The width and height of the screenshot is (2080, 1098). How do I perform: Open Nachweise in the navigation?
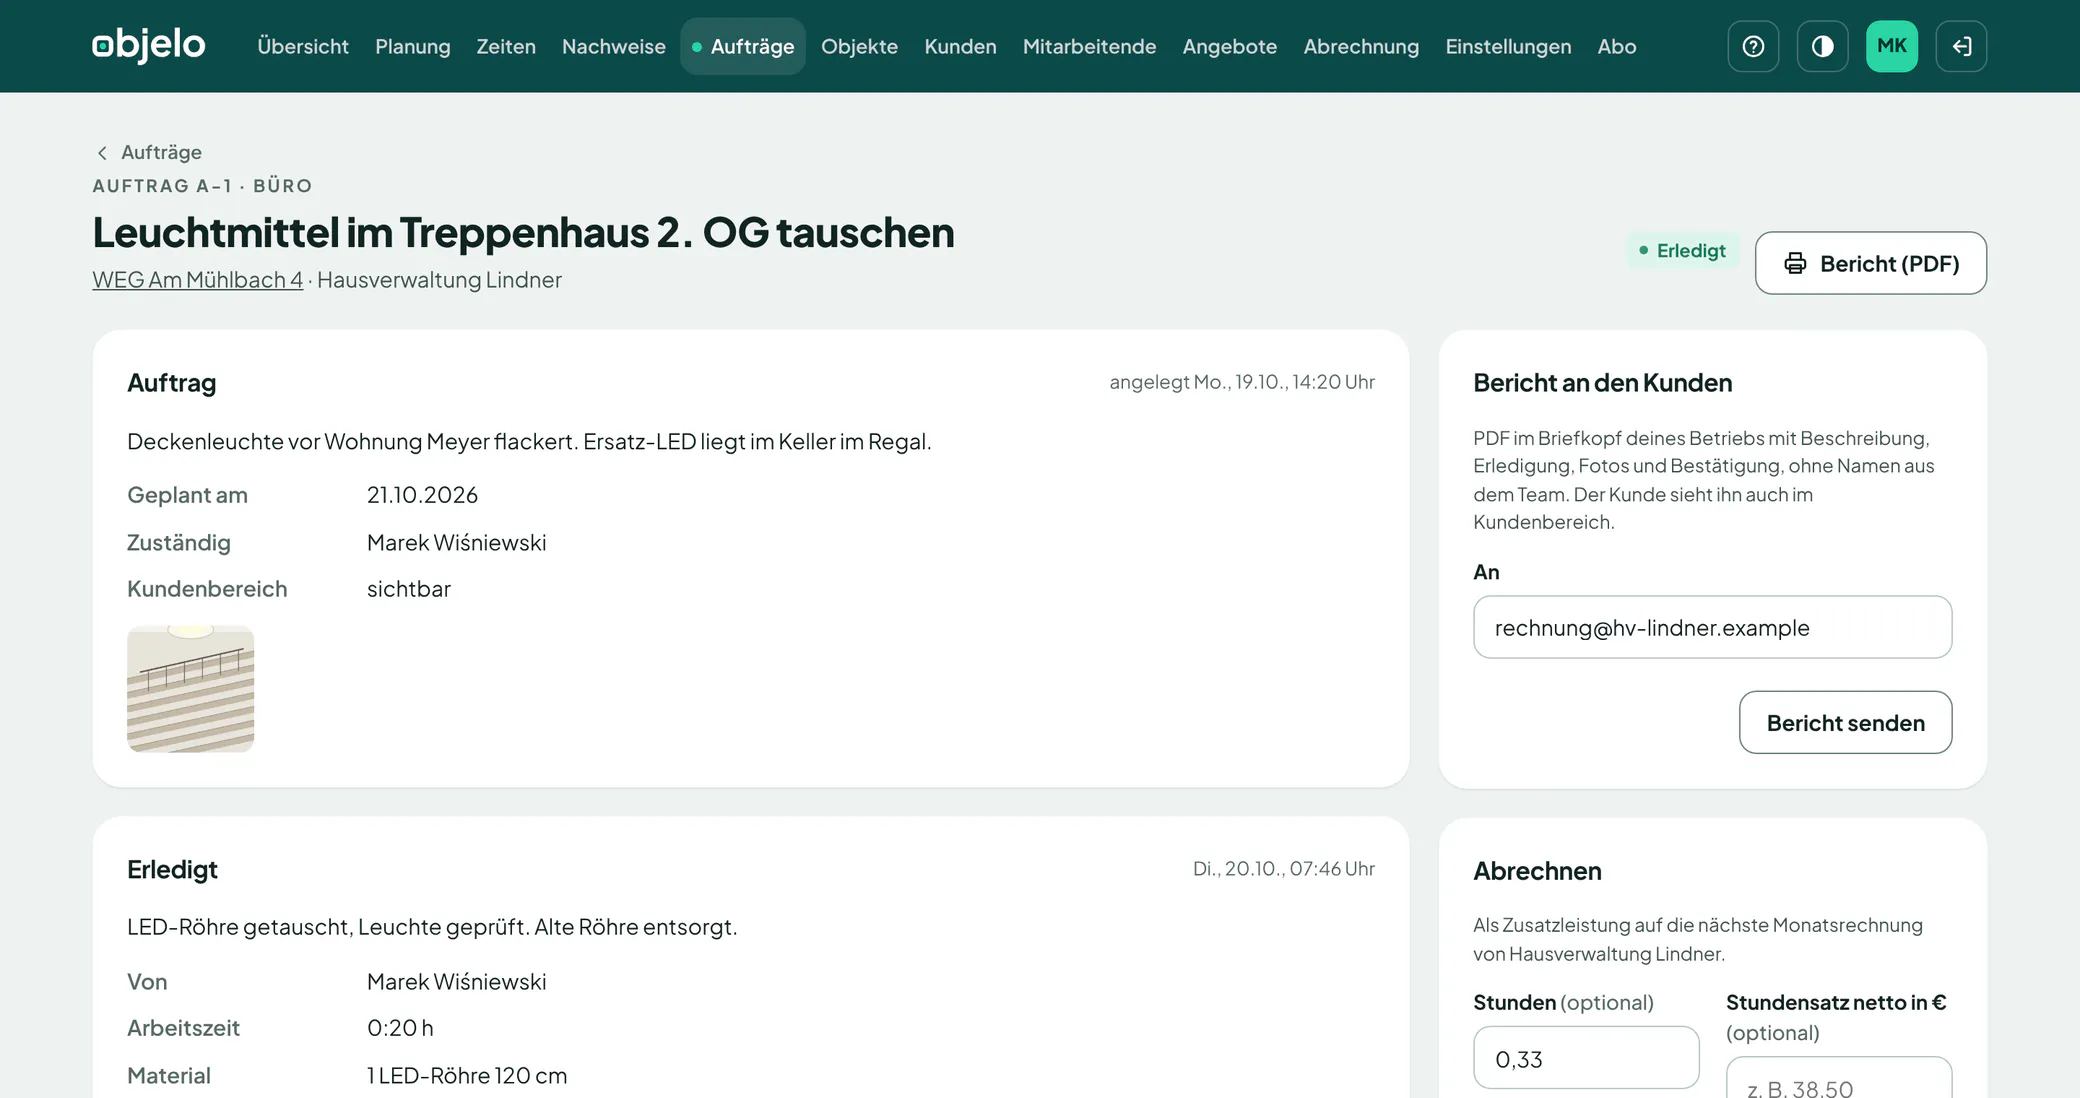[613, 46]
